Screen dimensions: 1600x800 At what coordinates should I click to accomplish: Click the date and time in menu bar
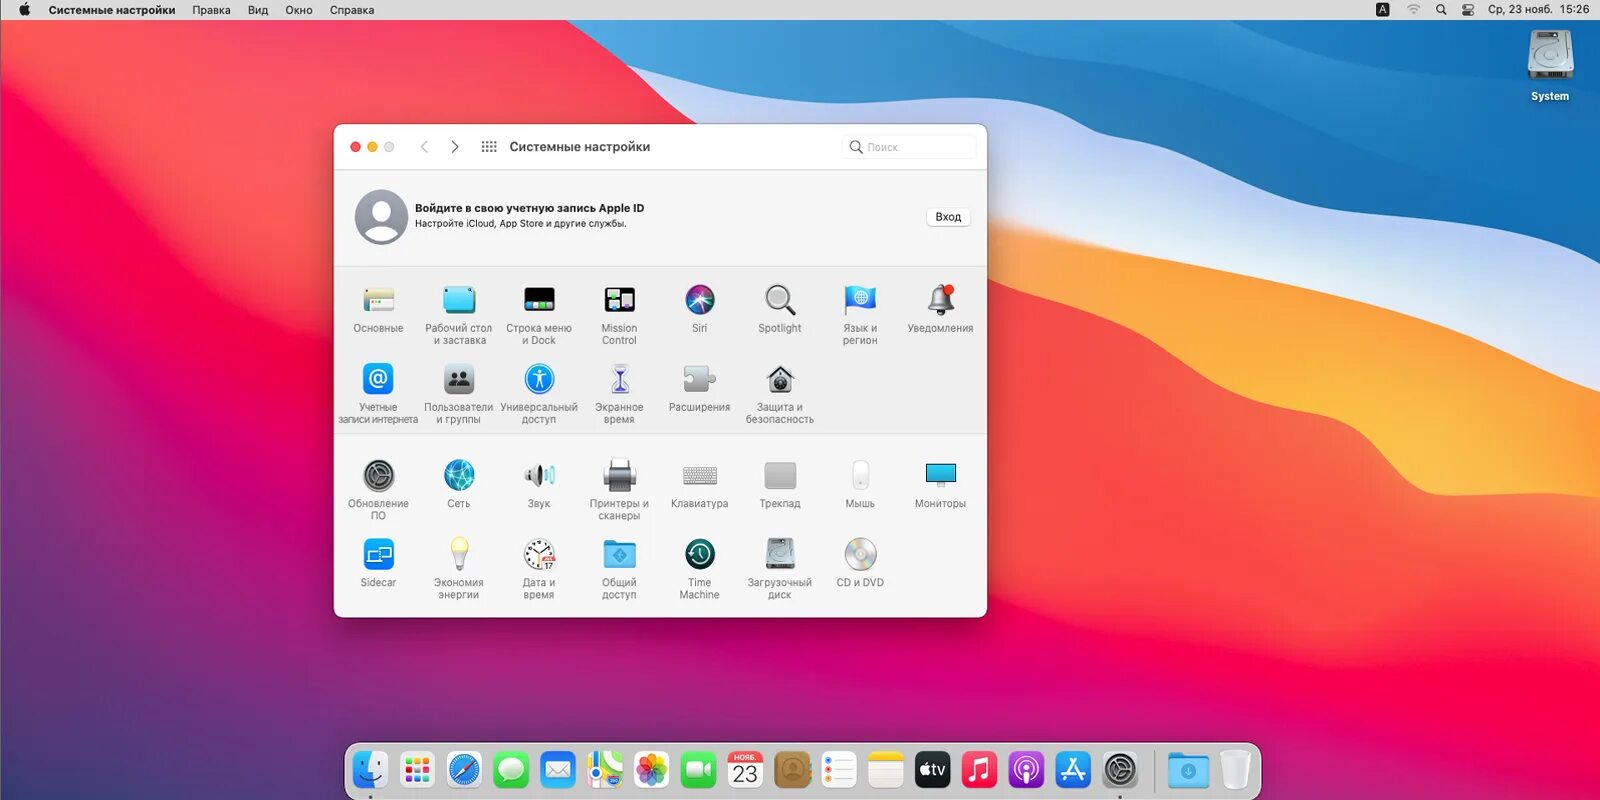(x=1538, y=10)
